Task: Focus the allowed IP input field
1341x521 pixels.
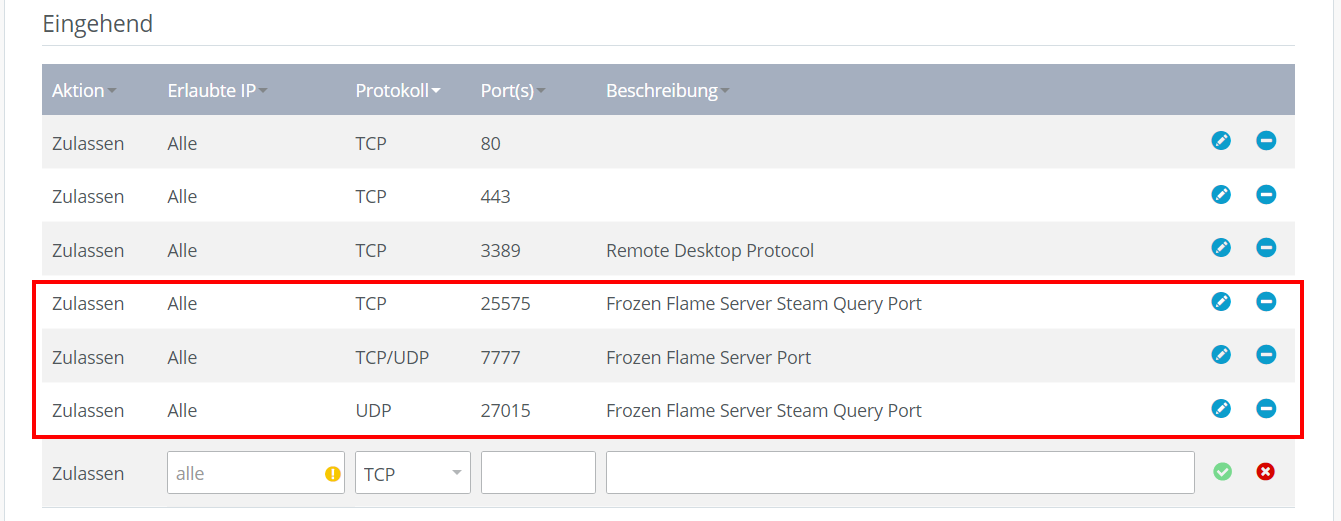Action: tap(256, 473)
